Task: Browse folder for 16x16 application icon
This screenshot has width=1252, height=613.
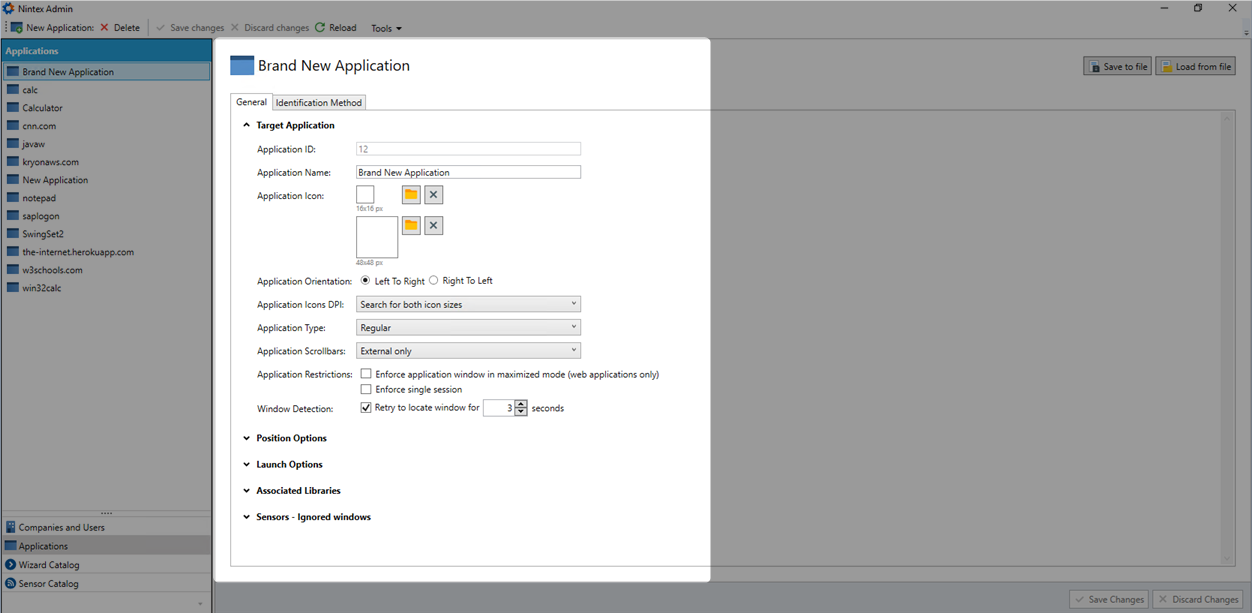Action: (x=411, y=195)
